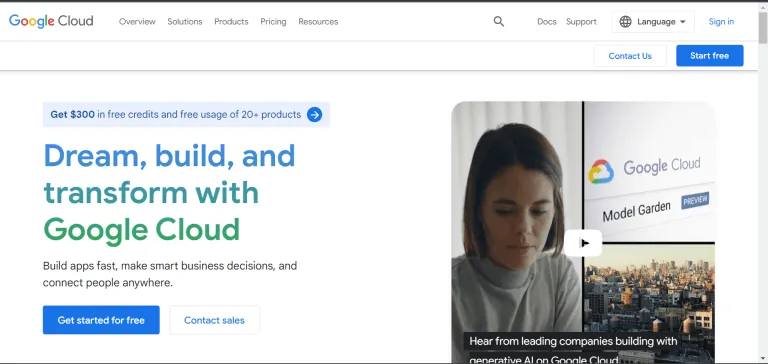The height and width of the screenshot is (364, 768).
Task: Open the search magnifier icon
Action: coord(499,22)
